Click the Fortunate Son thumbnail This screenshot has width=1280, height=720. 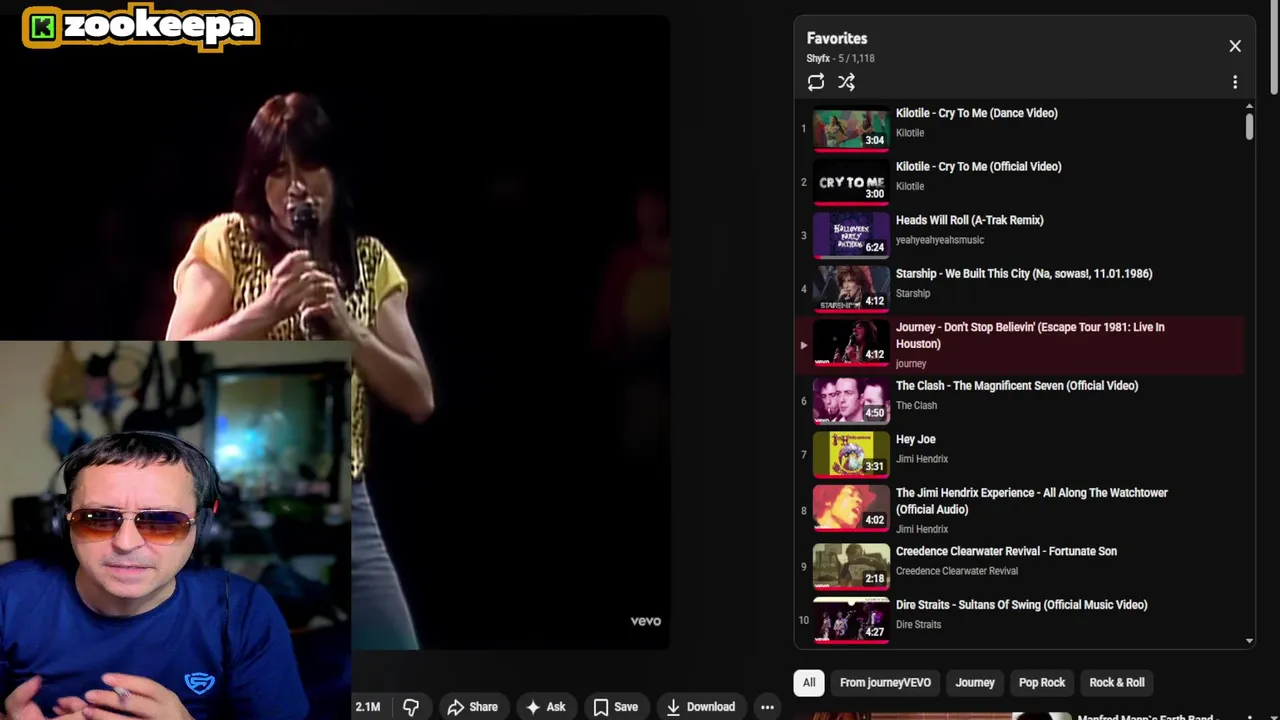851,566
